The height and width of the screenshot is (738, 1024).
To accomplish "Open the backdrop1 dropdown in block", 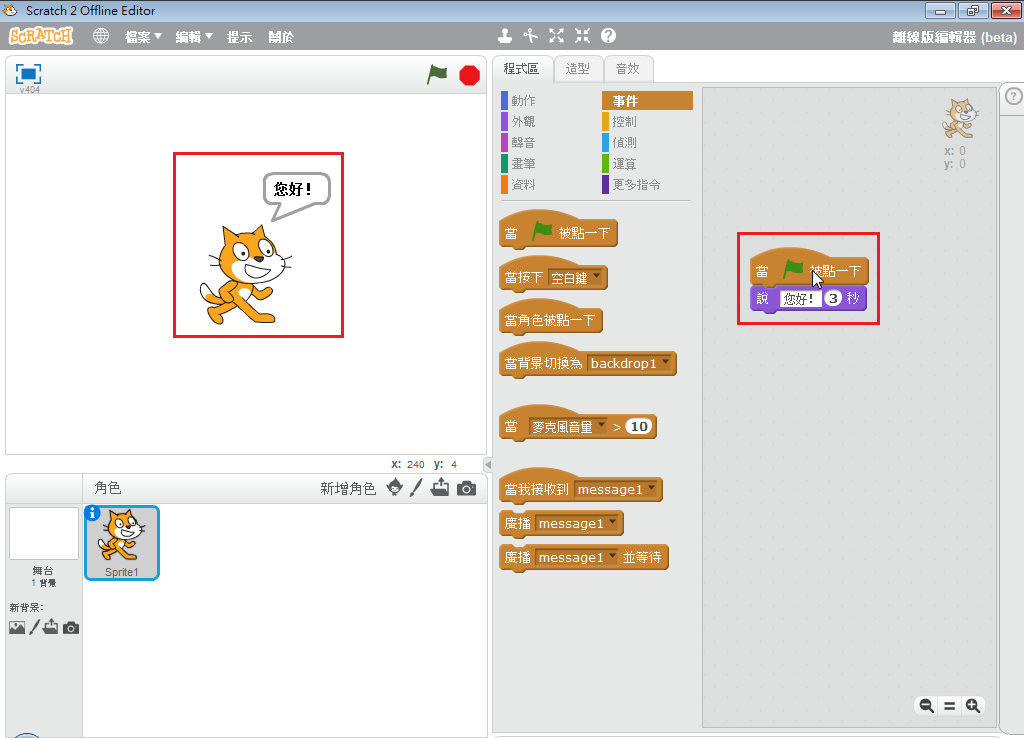I will click(666, 363).
